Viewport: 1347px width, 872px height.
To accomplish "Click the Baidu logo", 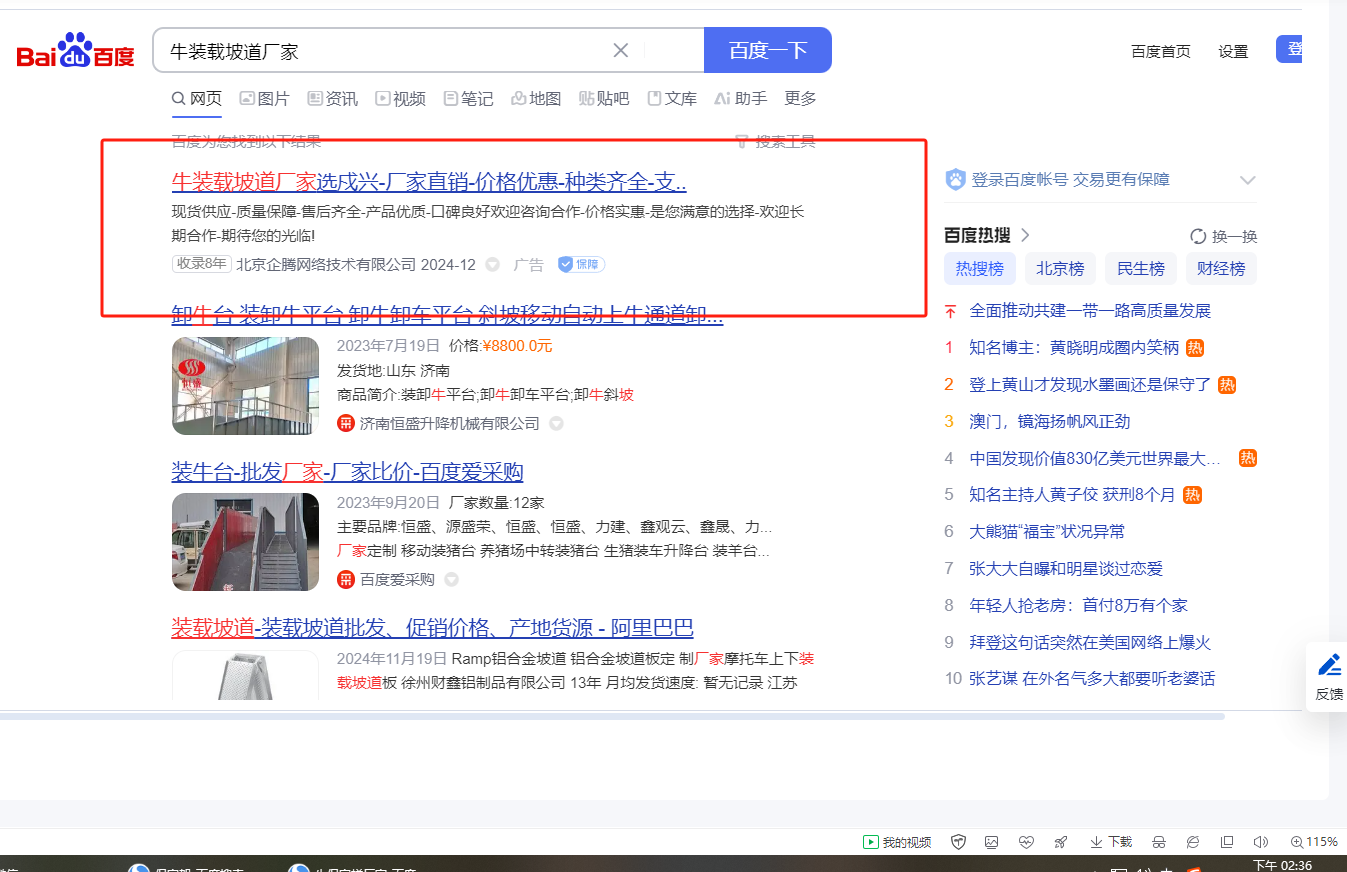I will coord(75,50).
